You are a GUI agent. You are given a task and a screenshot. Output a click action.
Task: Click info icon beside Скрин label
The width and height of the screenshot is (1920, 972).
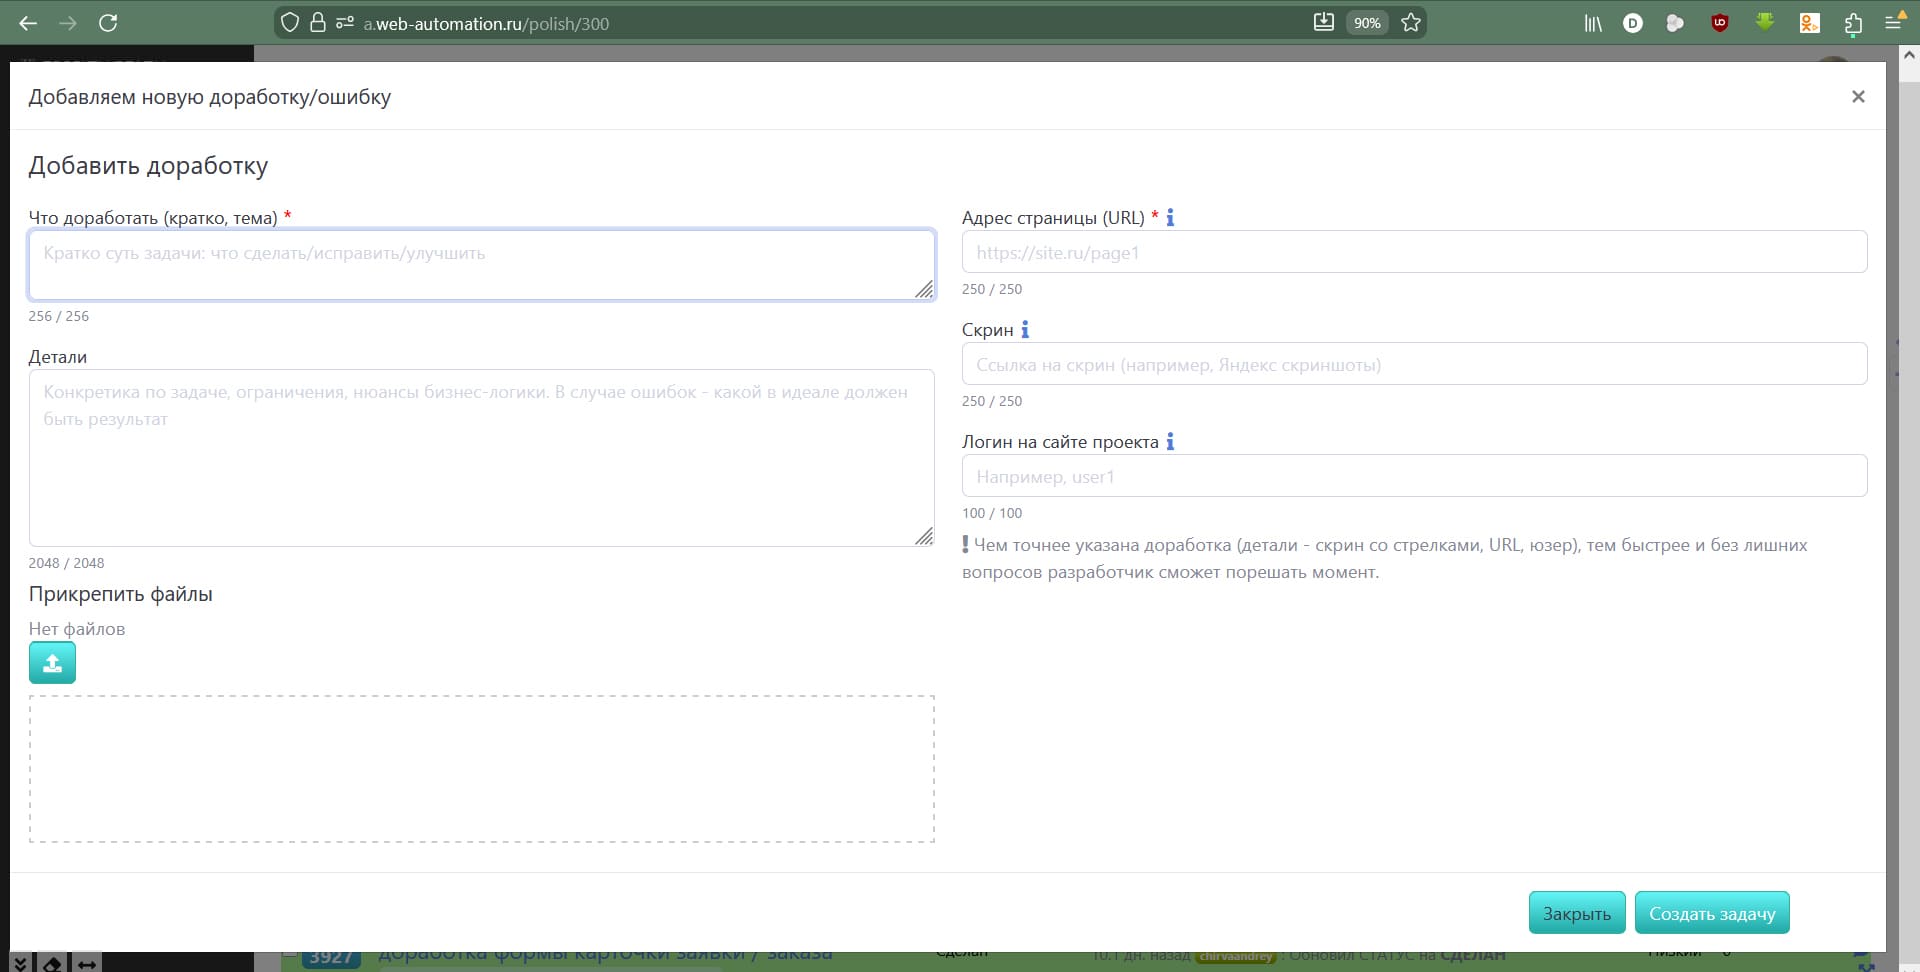(x=1024, y=329)
